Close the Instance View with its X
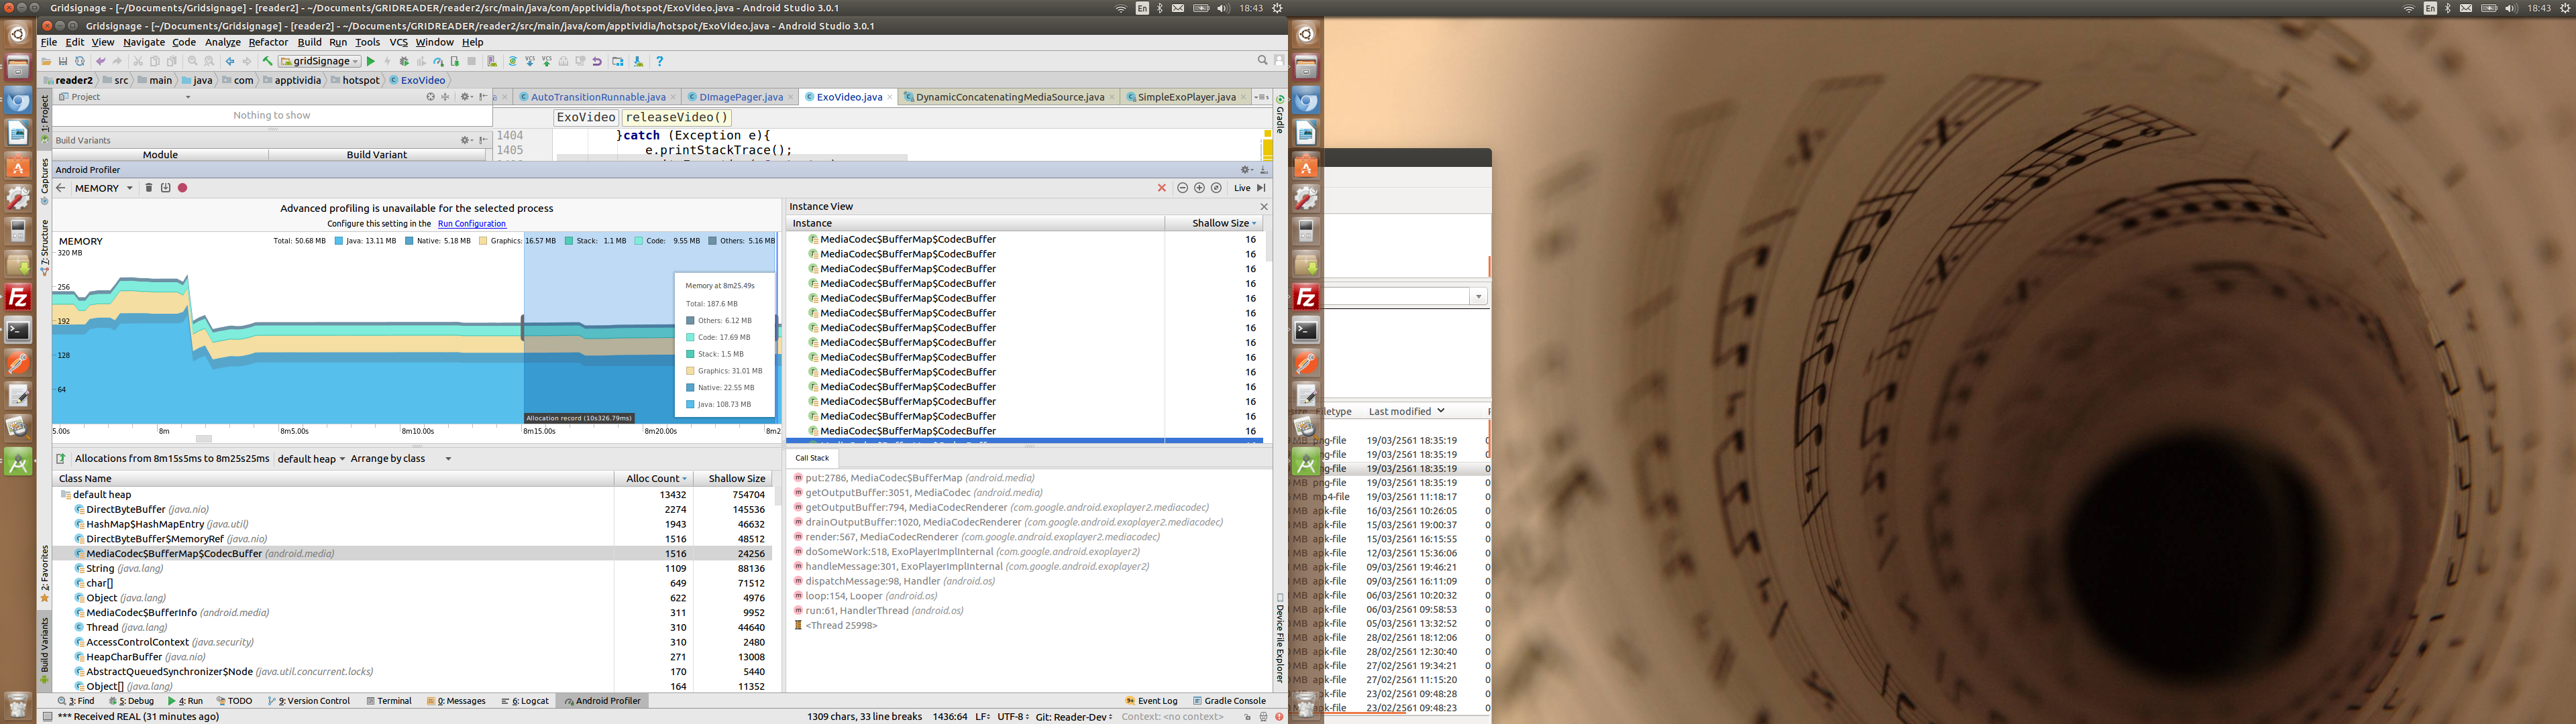Image resolution: width=2576 pixels, height=724 pixels. [x=1263, y=206]
